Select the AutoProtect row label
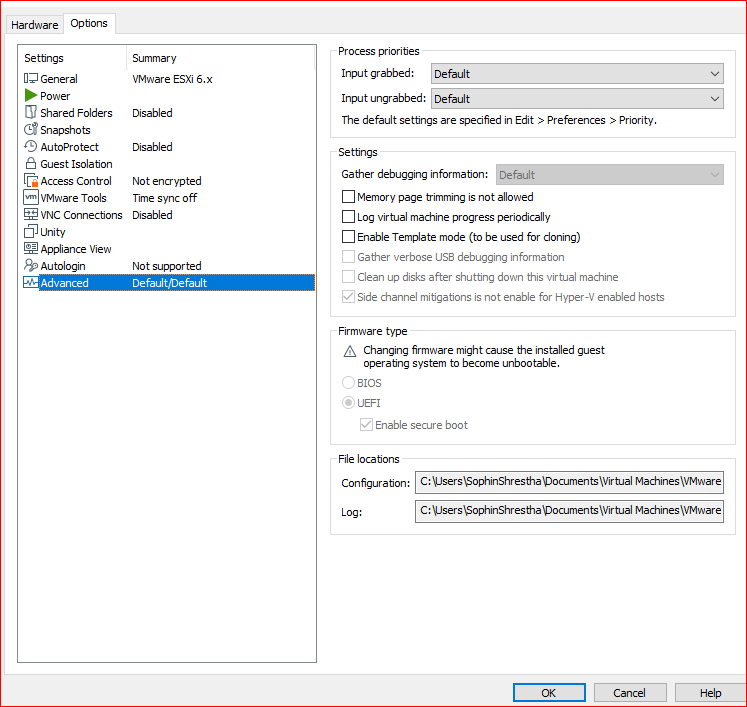The height and width of the screenshot is (707, 747). [x=70, y=147]
